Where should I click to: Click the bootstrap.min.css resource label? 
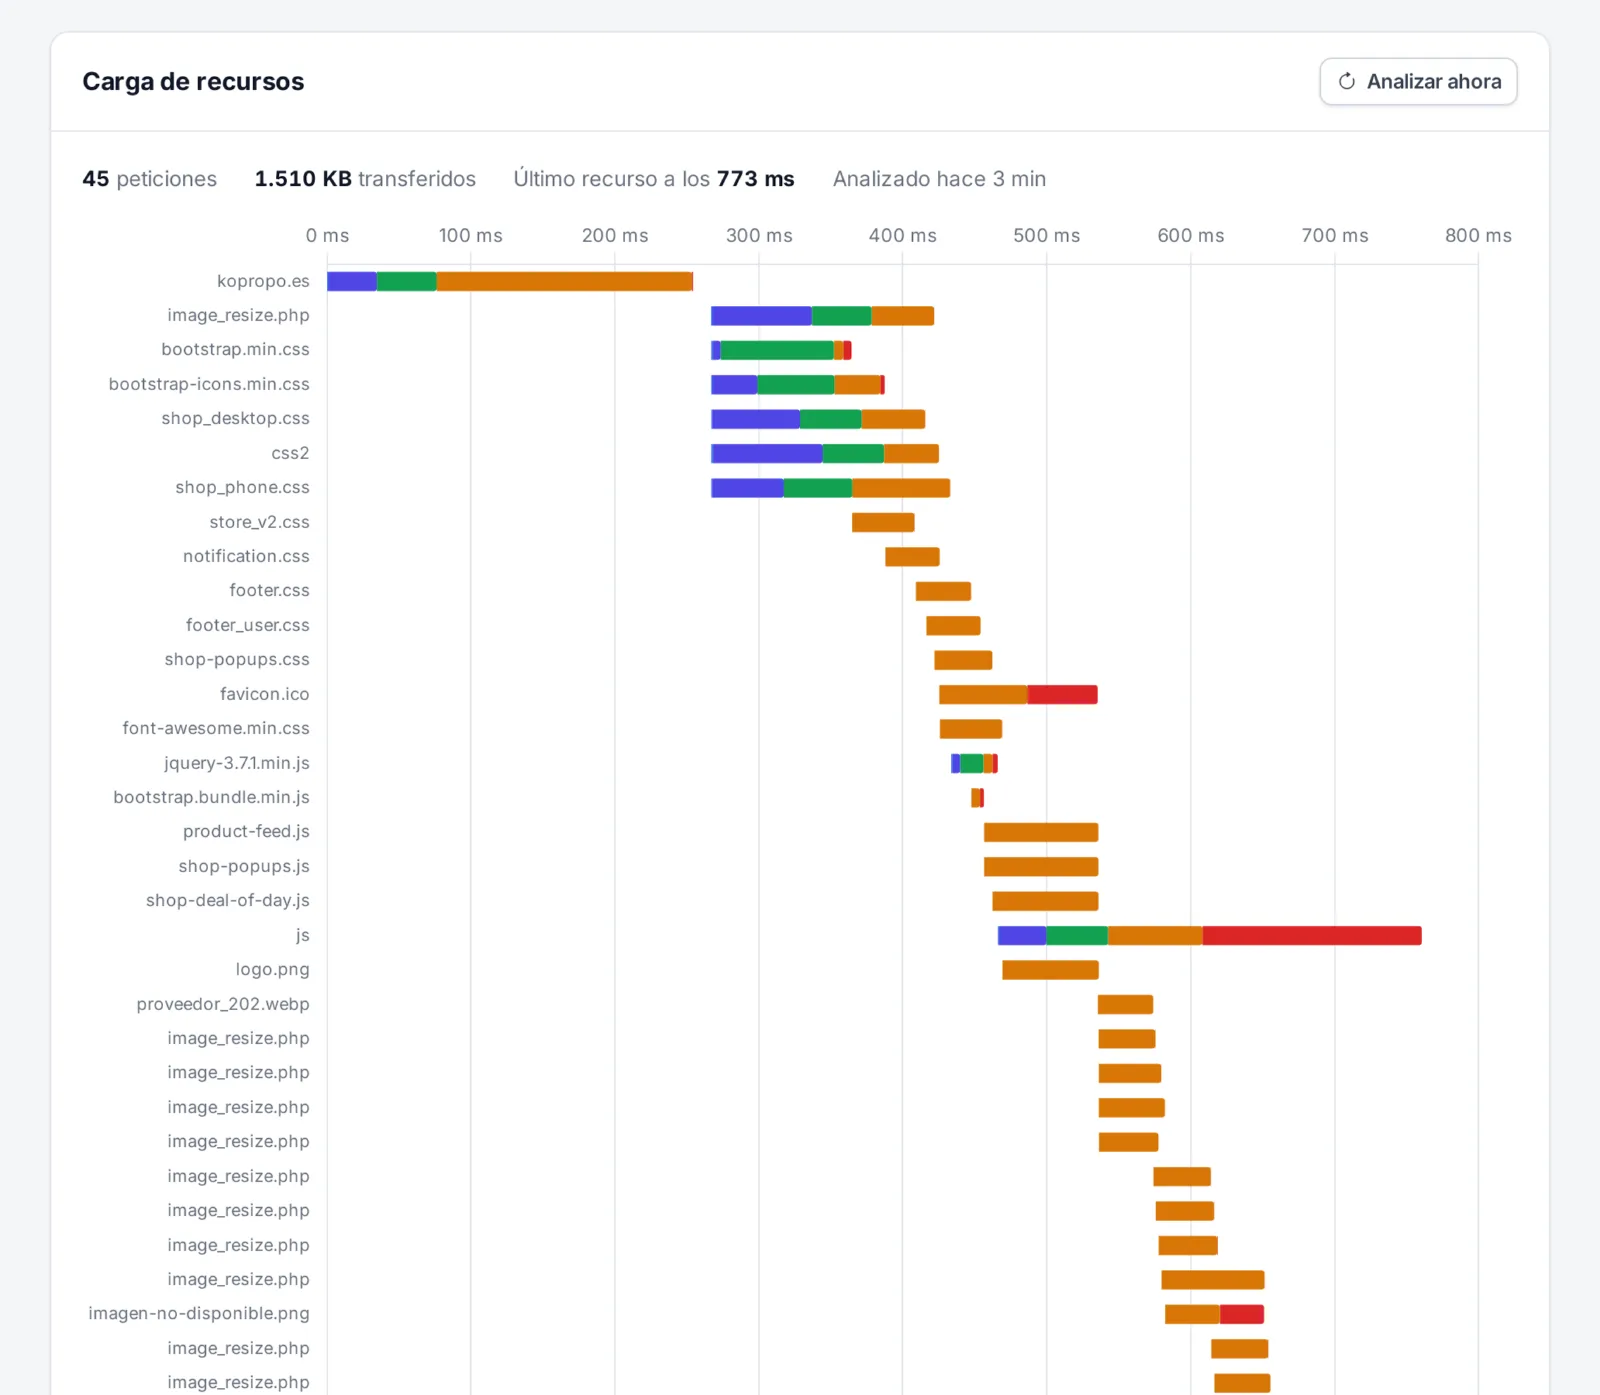[x=235, y=349]
